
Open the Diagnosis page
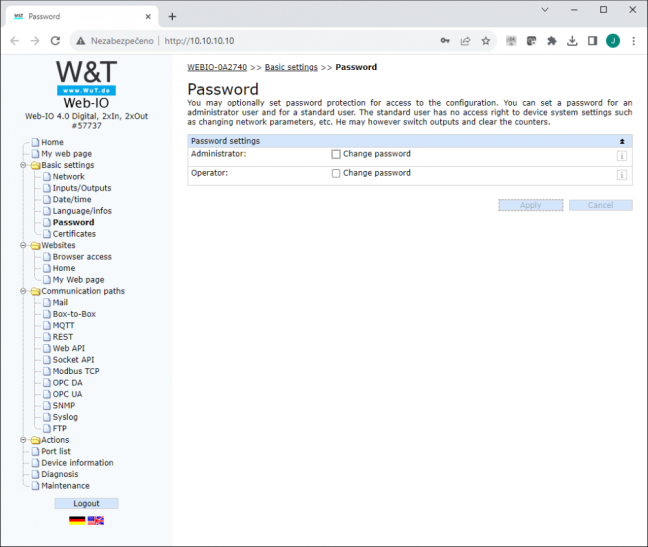[x=60, y=474]
